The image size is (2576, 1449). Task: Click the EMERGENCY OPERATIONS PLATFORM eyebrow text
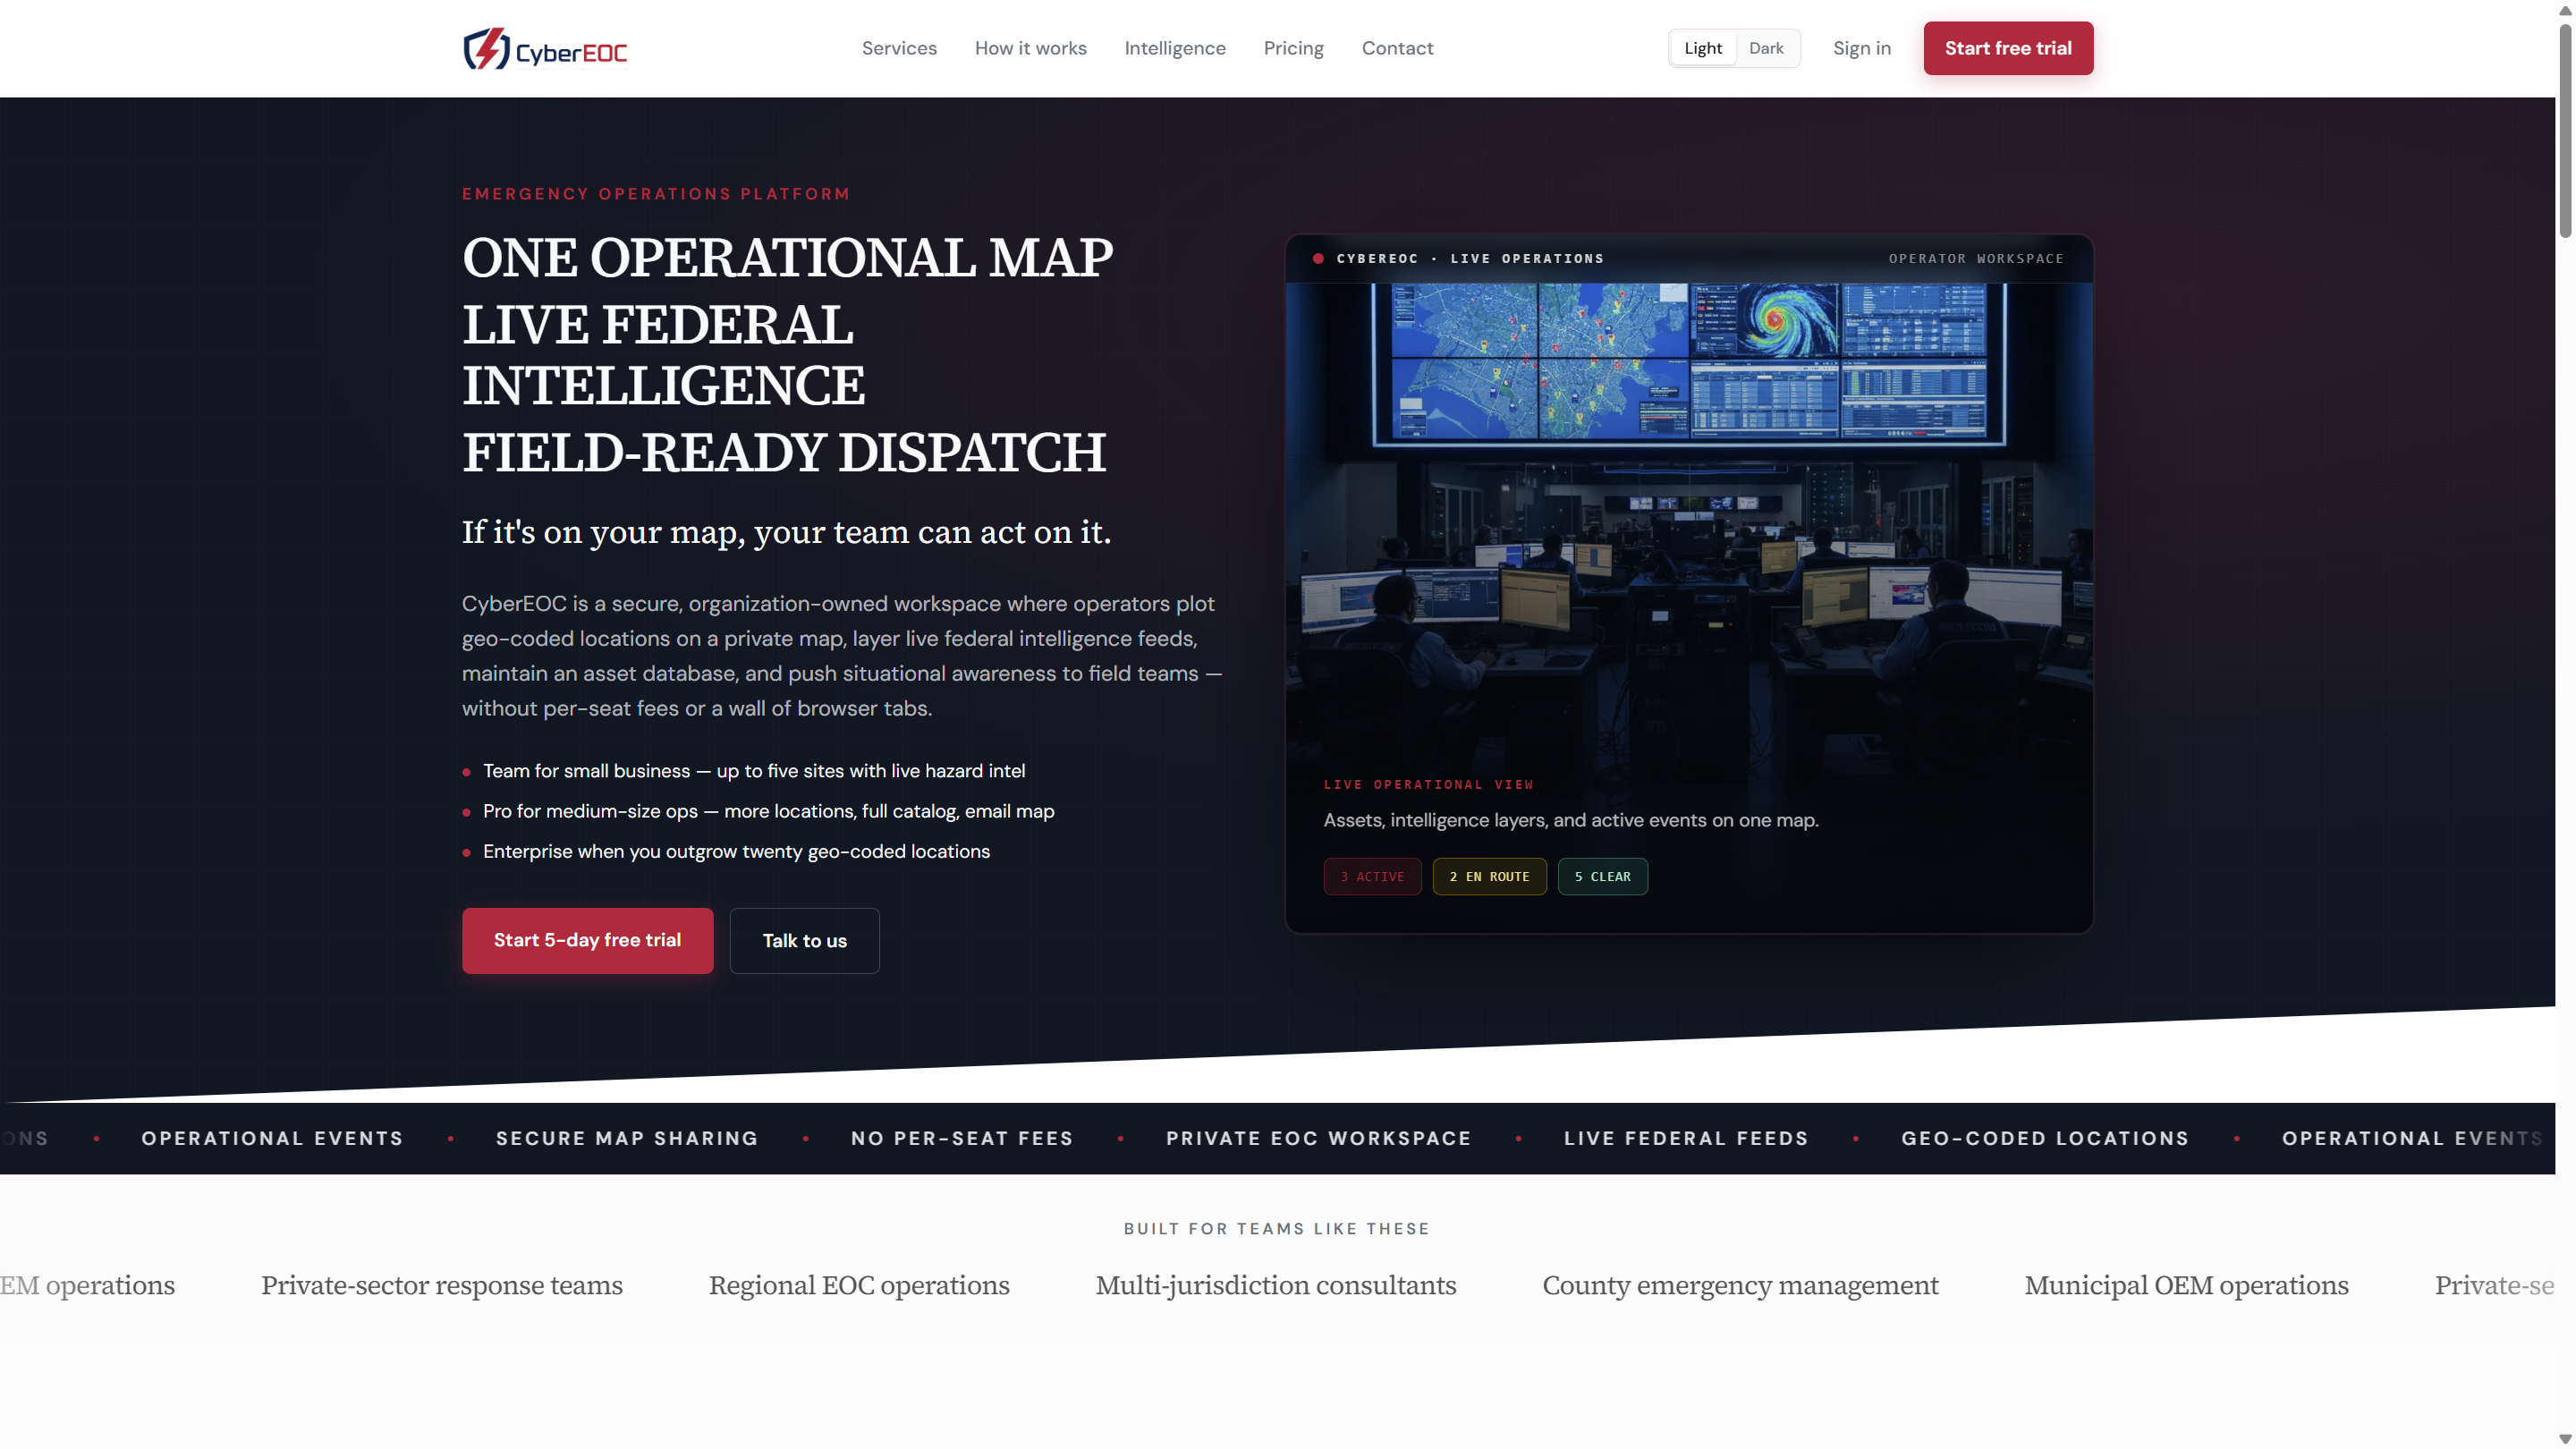coord(656,194)
